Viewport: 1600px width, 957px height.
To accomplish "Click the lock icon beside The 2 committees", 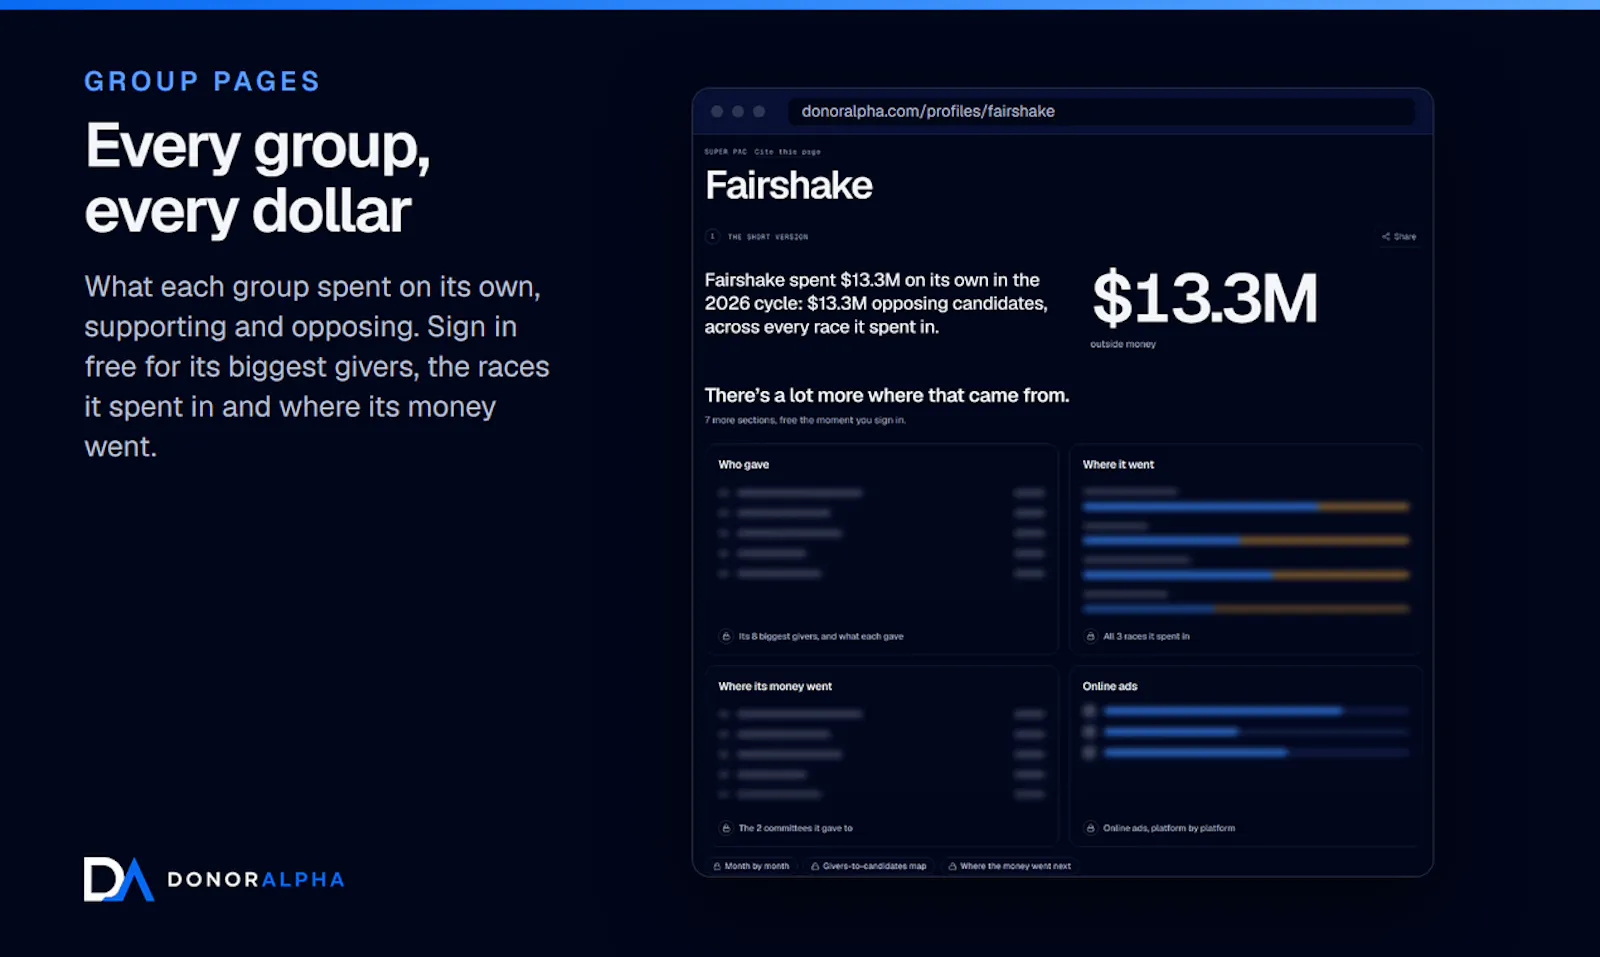I will 726,828.
